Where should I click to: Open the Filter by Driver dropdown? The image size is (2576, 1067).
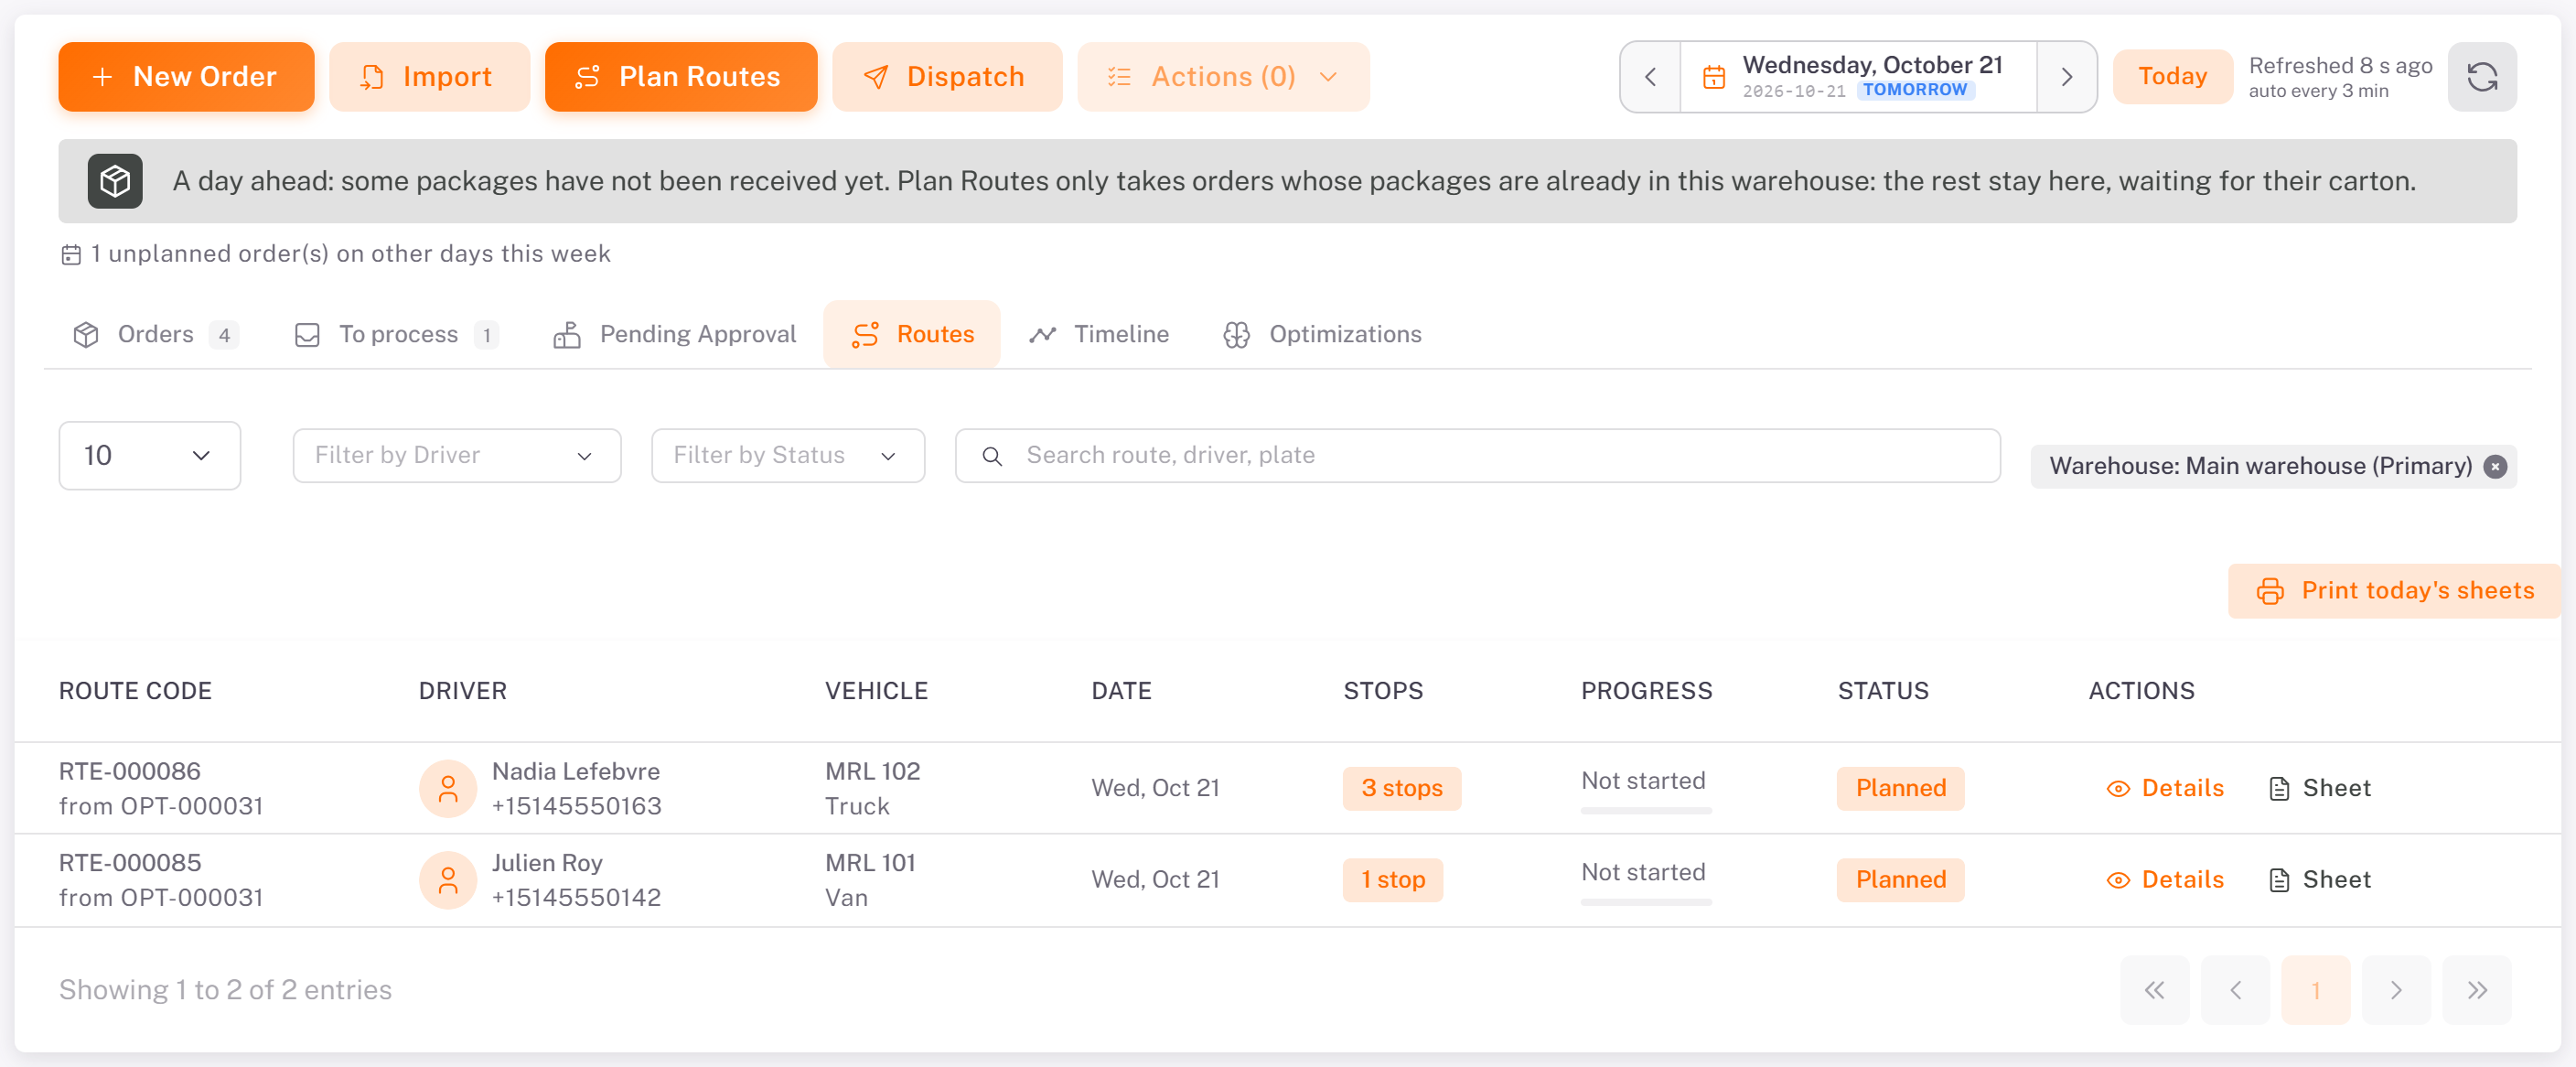pos(457,456)
